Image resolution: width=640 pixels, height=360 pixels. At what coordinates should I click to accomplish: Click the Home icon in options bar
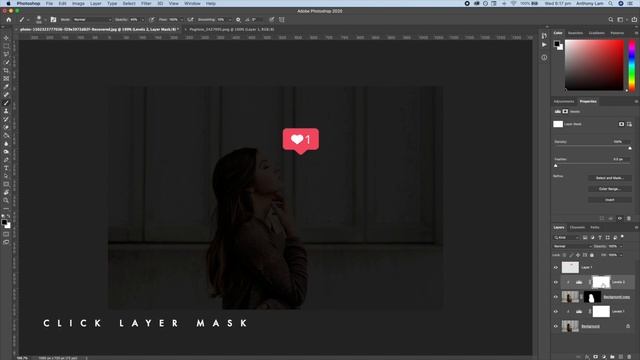[x=9, y=20]
